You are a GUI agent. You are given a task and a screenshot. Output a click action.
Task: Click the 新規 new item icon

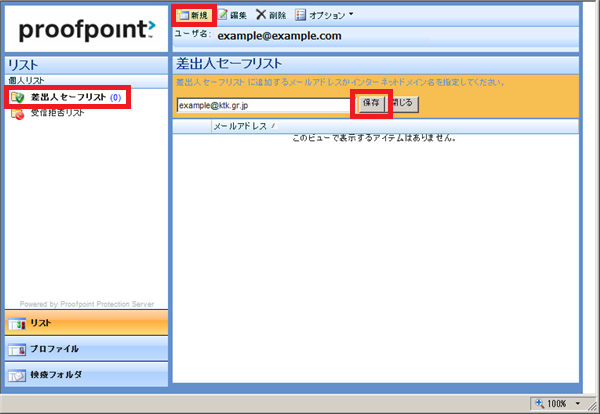pos(184,15)
